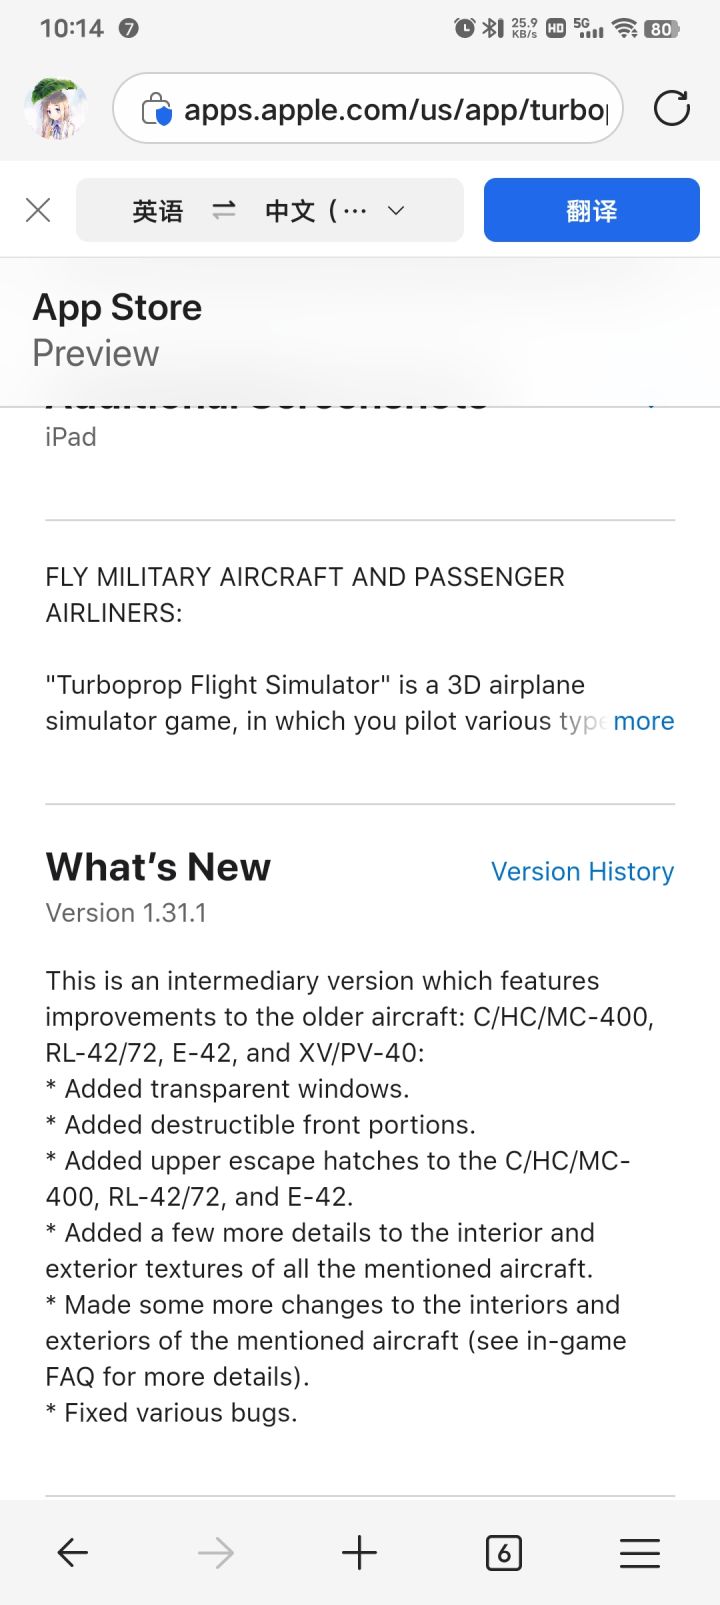Open the language chevron dropdown
The image size is (720, 1605).
click(396, 210)
